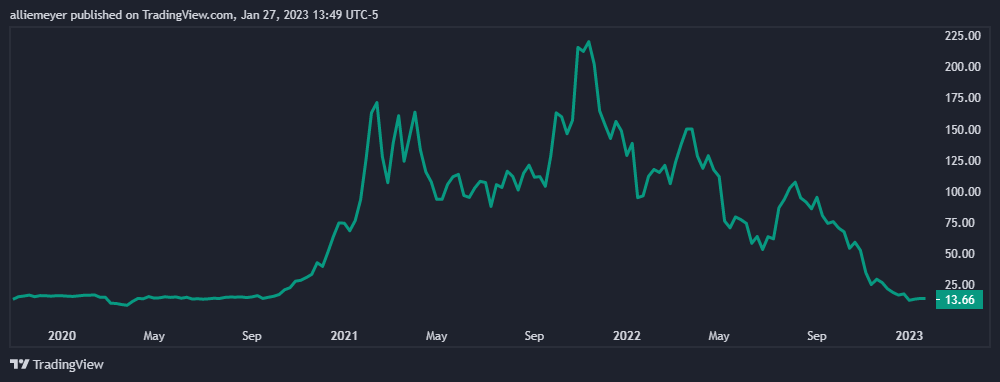Click the published-by header text at top
Image resolution: width=1000 pixels, height=382 pixels.
pyautogui.click(x=195, y=15)
